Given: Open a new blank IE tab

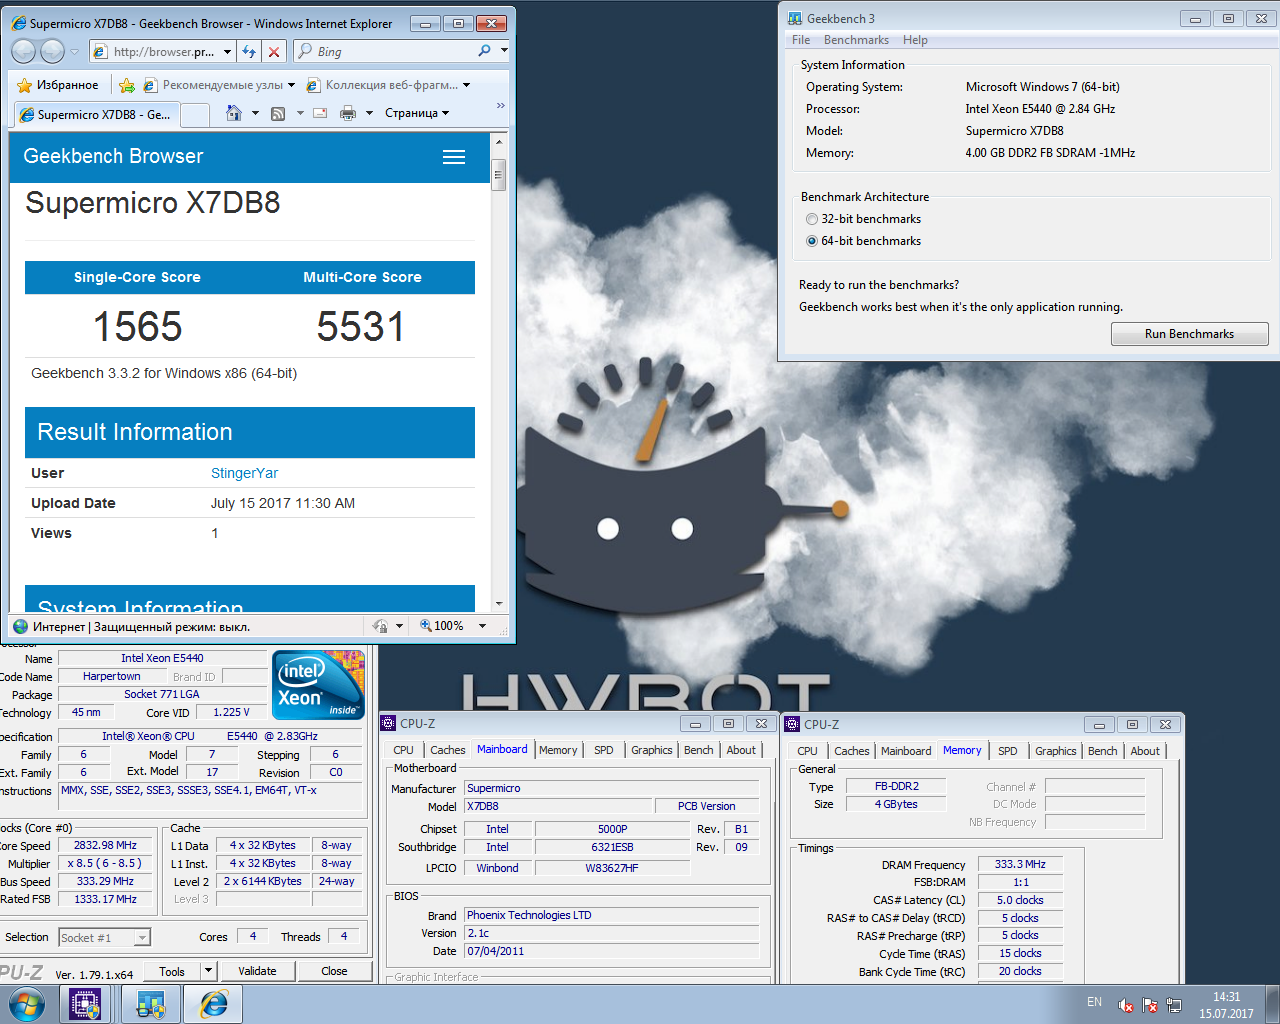Looking at the screenshot, I should point(195,115).
